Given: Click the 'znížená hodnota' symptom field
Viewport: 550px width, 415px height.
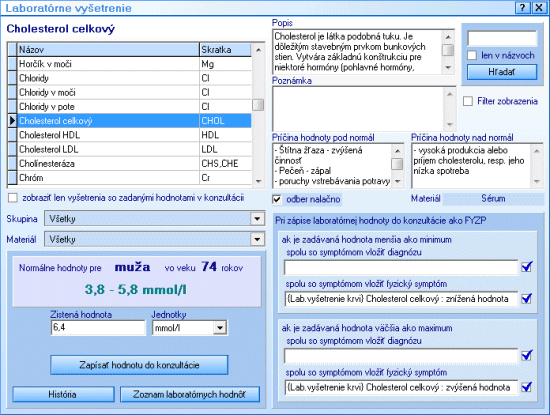Looking at the screenshot, I should (x=401, y=299).
